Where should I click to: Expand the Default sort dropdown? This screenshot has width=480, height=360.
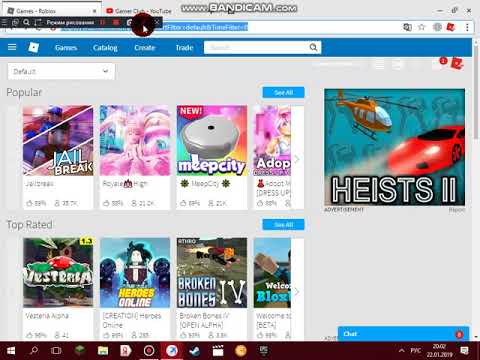pos(61,71)
